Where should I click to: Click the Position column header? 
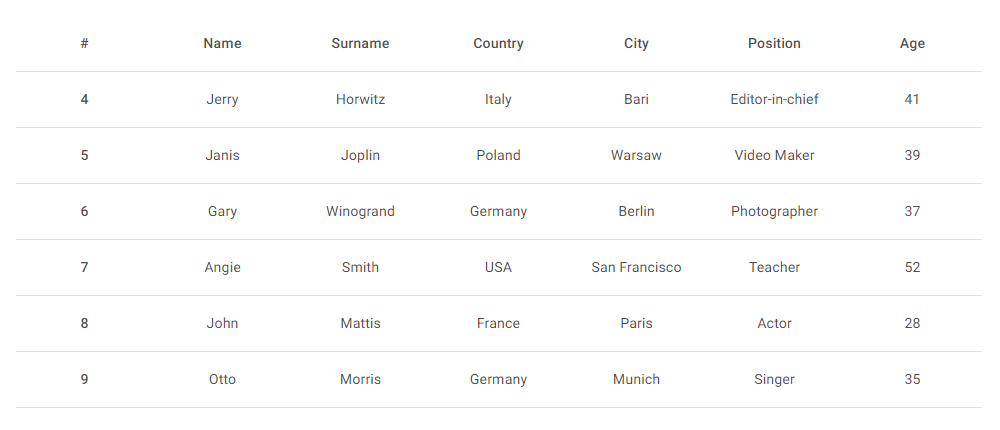[774, 43]
